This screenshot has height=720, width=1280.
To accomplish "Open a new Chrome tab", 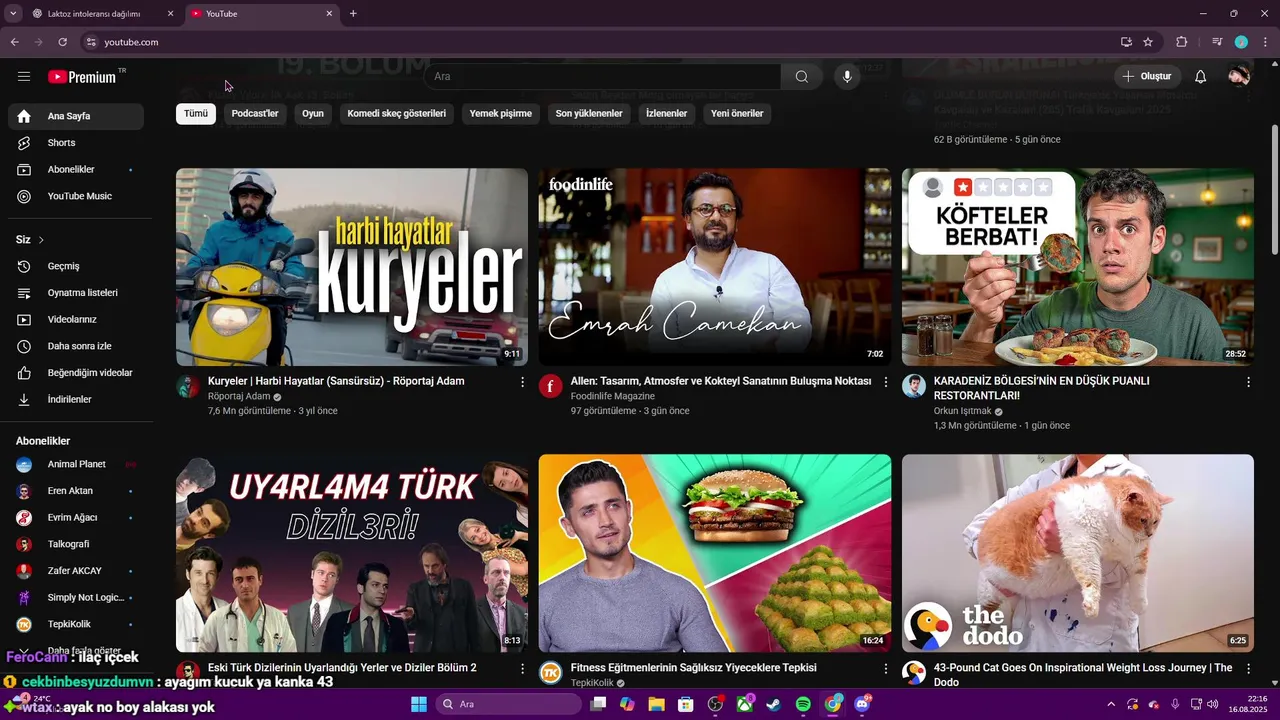I will 353,14.
